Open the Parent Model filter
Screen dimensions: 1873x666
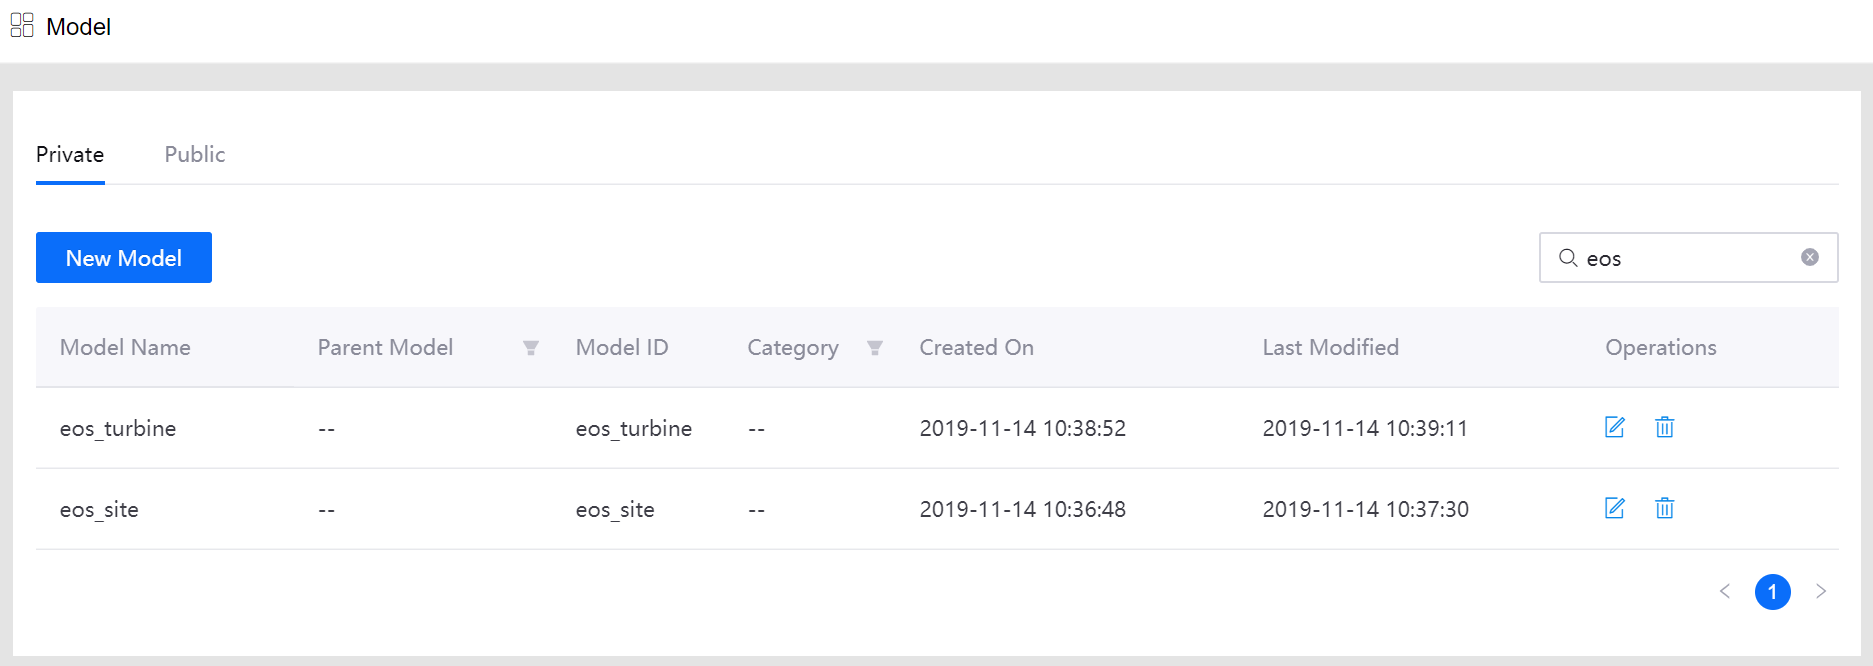point(531,348)
